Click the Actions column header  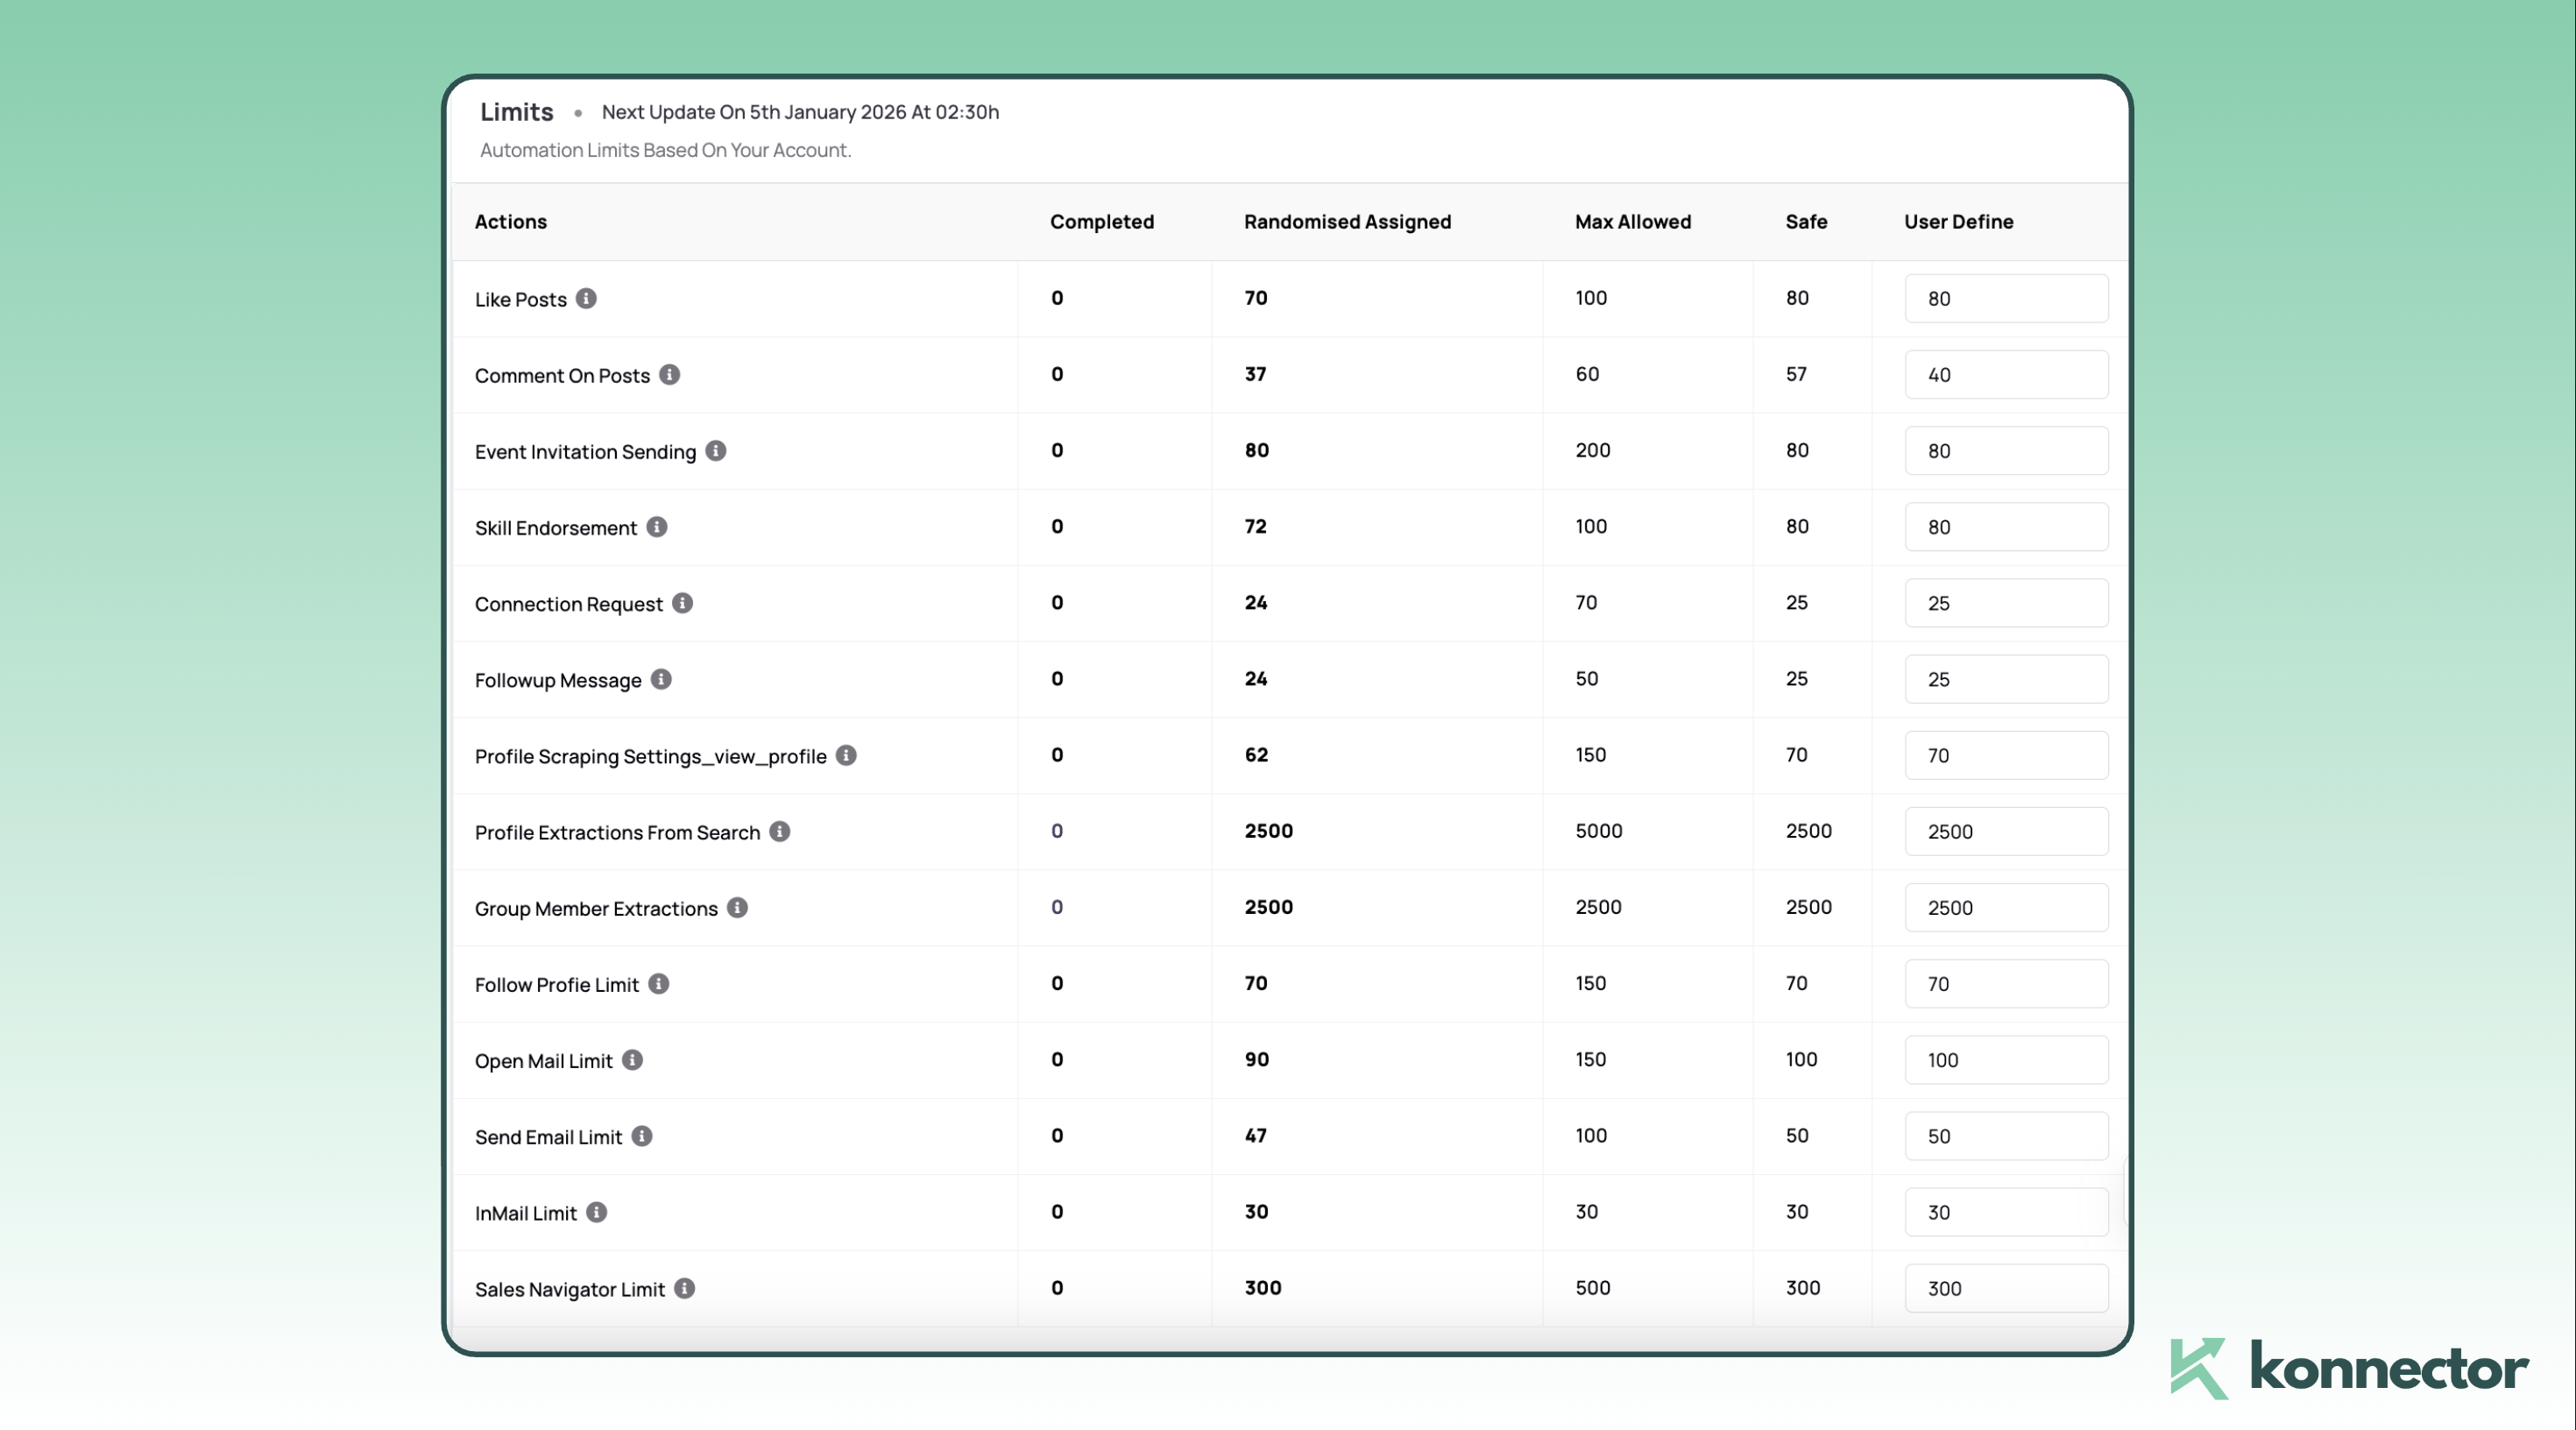coord(510,221)
